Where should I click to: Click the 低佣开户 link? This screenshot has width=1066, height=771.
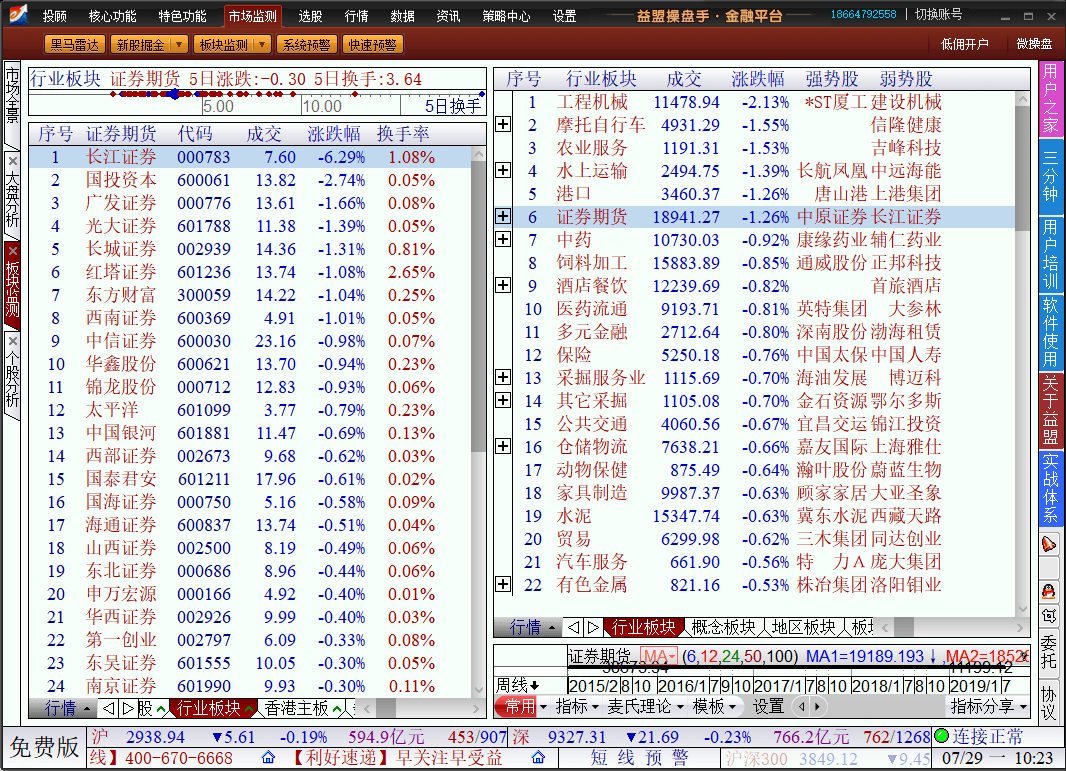click(964, 44)
